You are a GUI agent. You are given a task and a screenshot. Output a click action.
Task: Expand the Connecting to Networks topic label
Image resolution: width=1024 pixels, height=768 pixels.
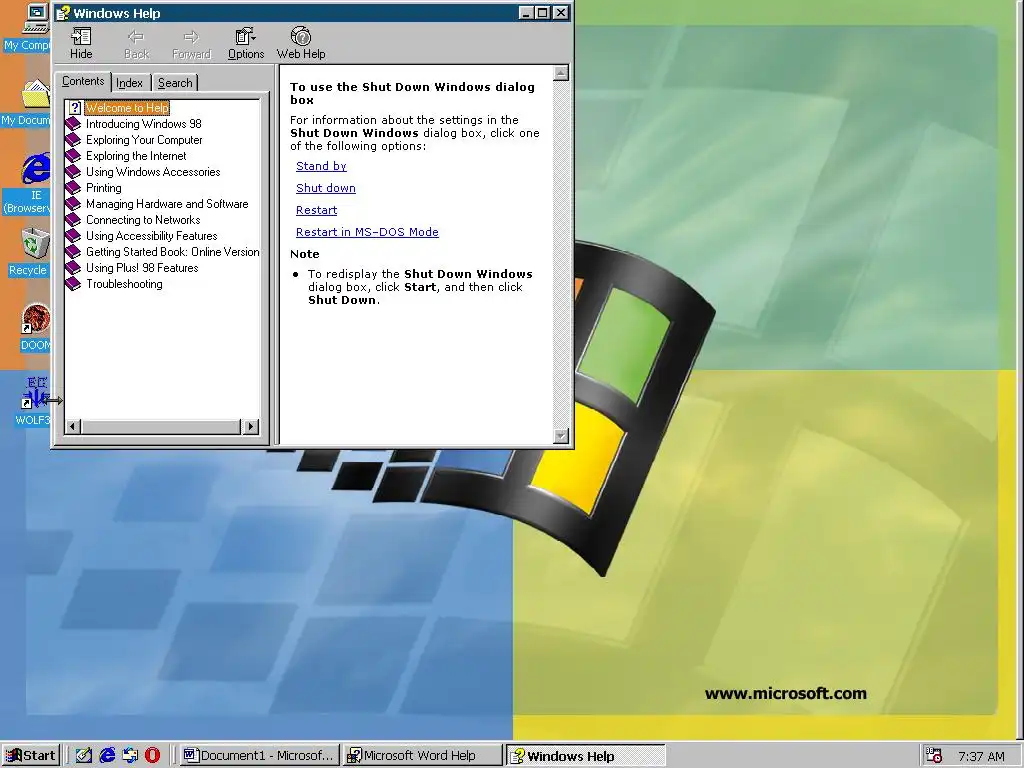pyautogui.click(x=143, y=219)
